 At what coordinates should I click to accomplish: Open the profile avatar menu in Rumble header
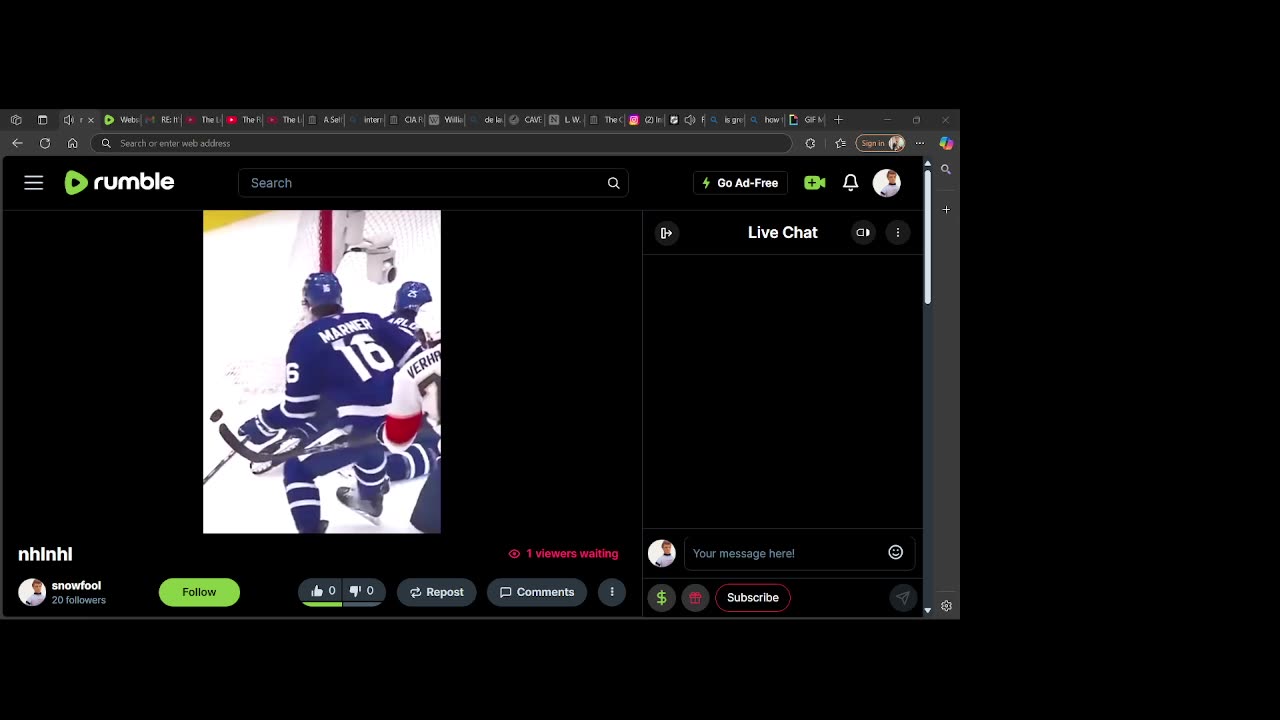point(887,183)
